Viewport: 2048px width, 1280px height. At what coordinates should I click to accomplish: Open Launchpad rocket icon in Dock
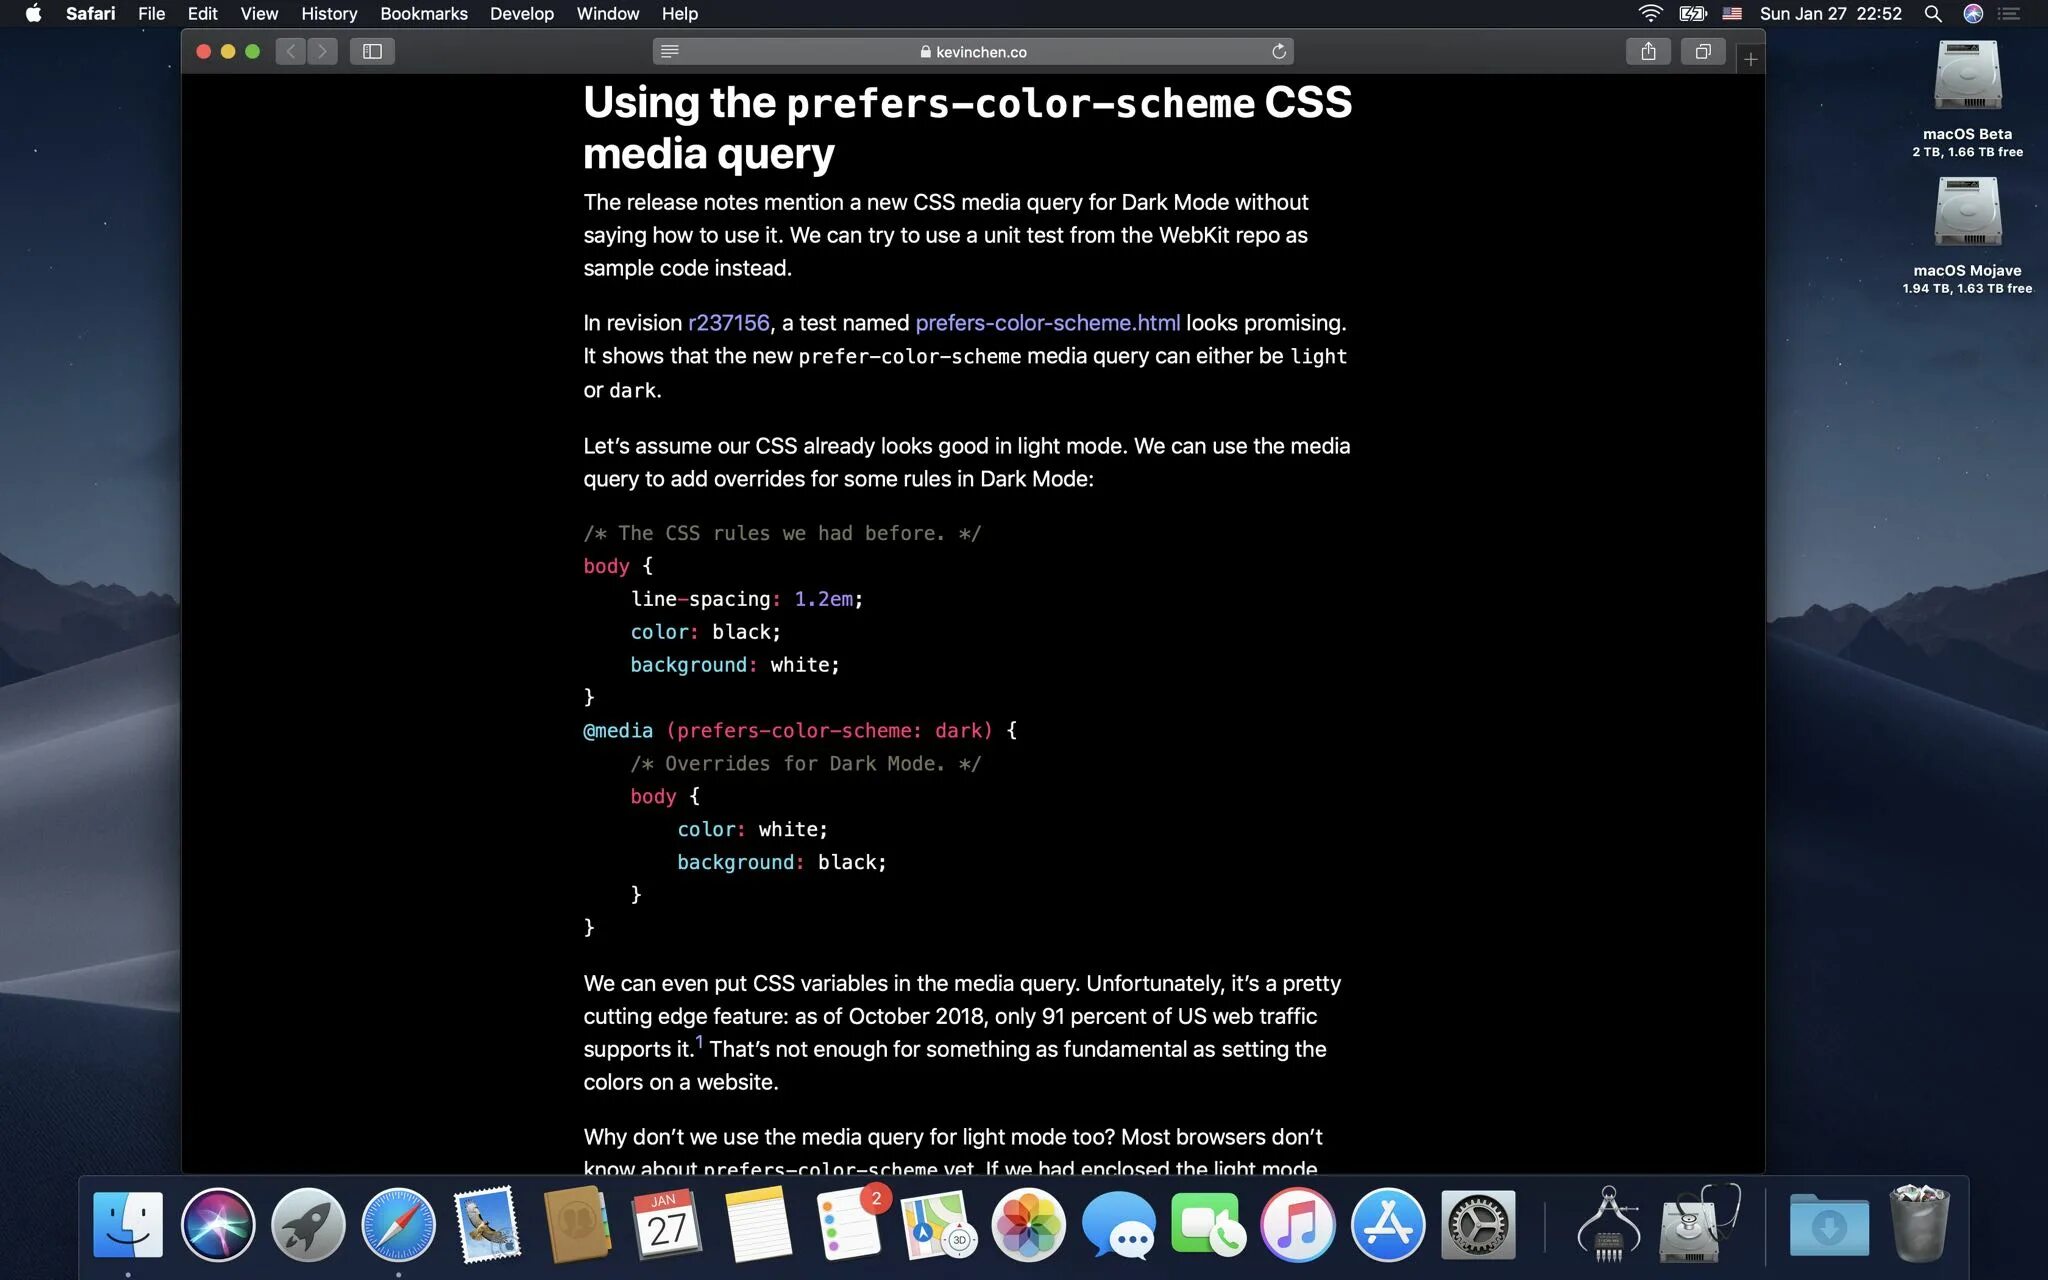pos(308,1225)
